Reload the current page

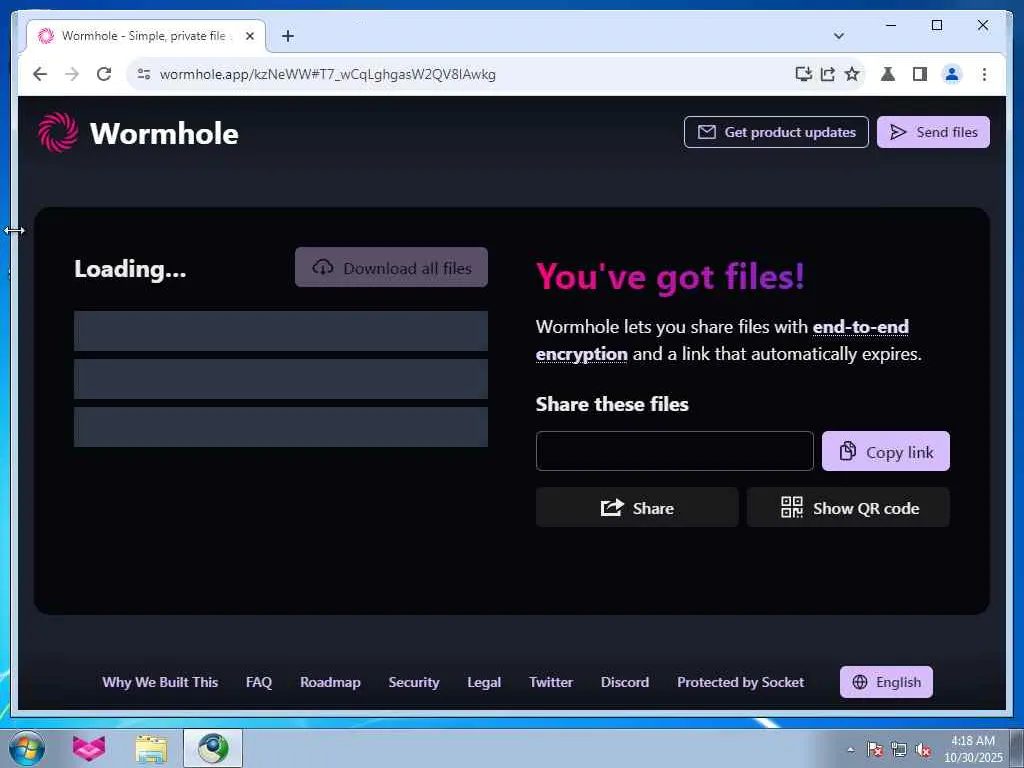[x=104, y=74]
